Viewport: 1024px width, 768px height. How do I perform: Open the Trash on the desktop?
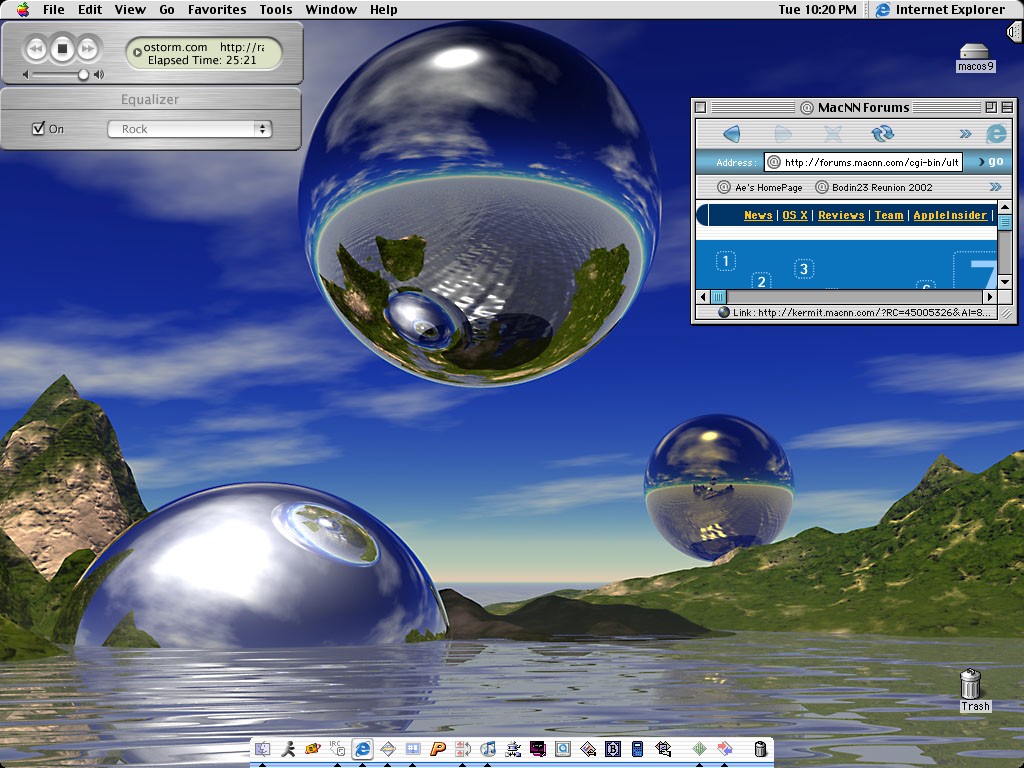[x=970, y=685]
